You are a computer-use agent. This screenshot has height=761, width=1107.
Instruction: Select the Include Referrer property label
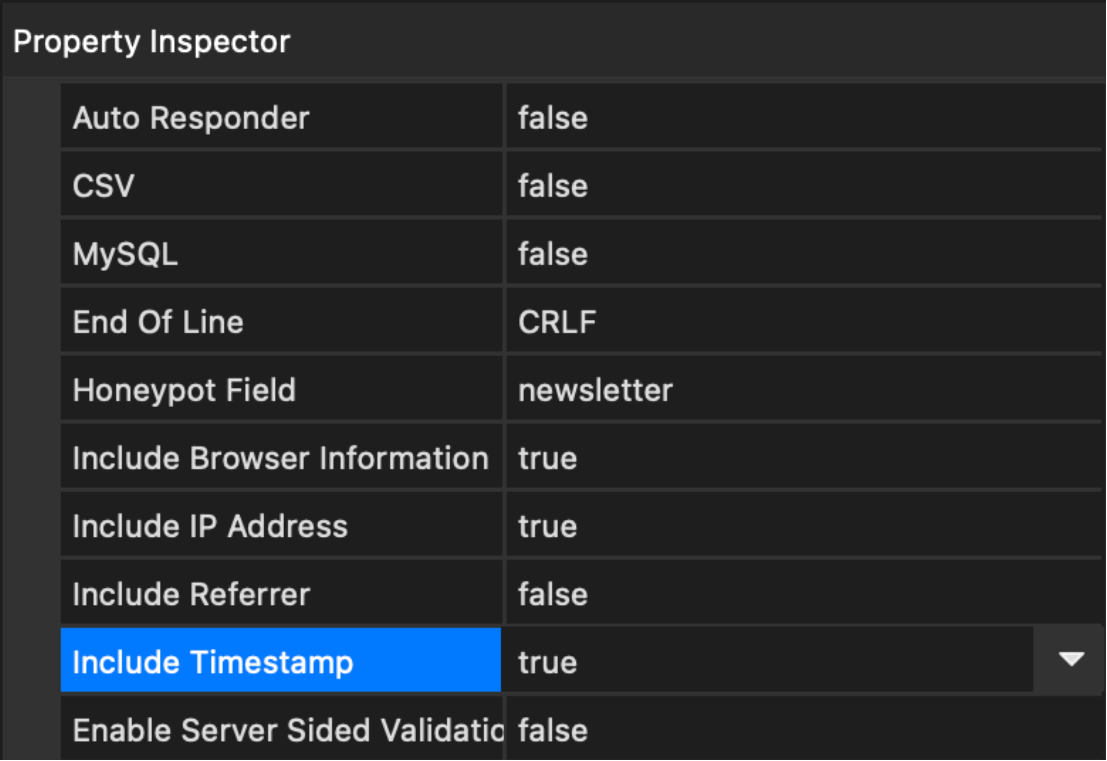tap(191, 594)
